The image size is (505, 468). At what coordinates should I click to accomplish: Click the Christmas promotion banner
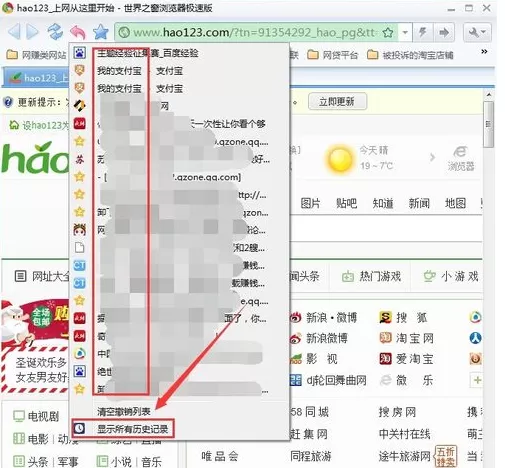[35, 347]
